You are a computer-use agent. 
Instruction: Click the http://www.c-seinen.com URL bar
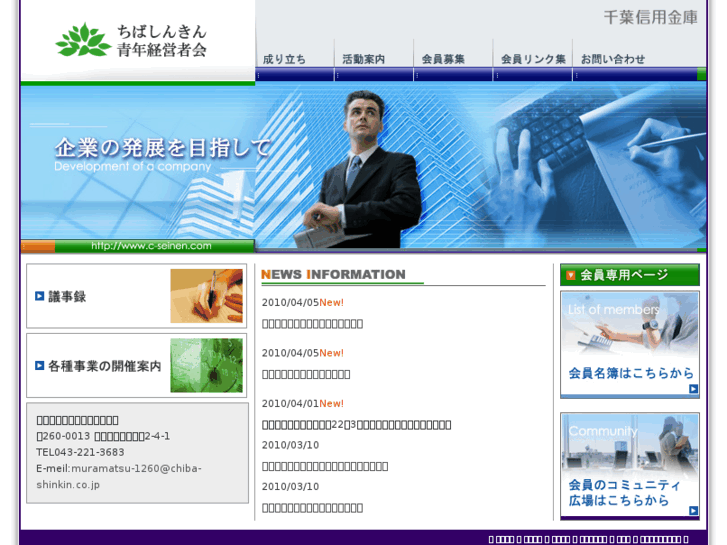(151, 246)
